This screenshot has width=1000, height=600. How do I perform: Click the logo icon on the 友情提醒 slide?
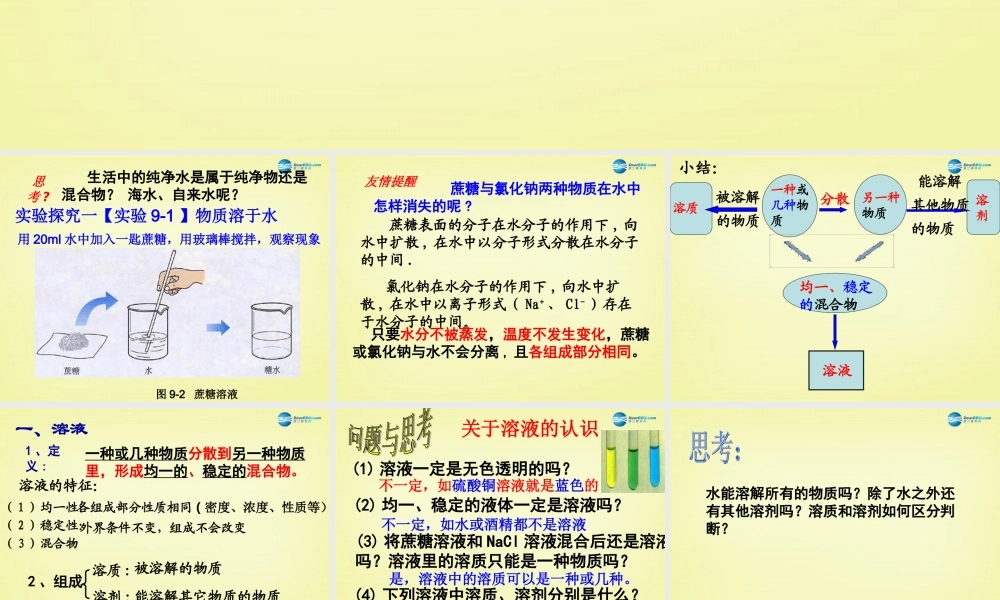[621, 164]
